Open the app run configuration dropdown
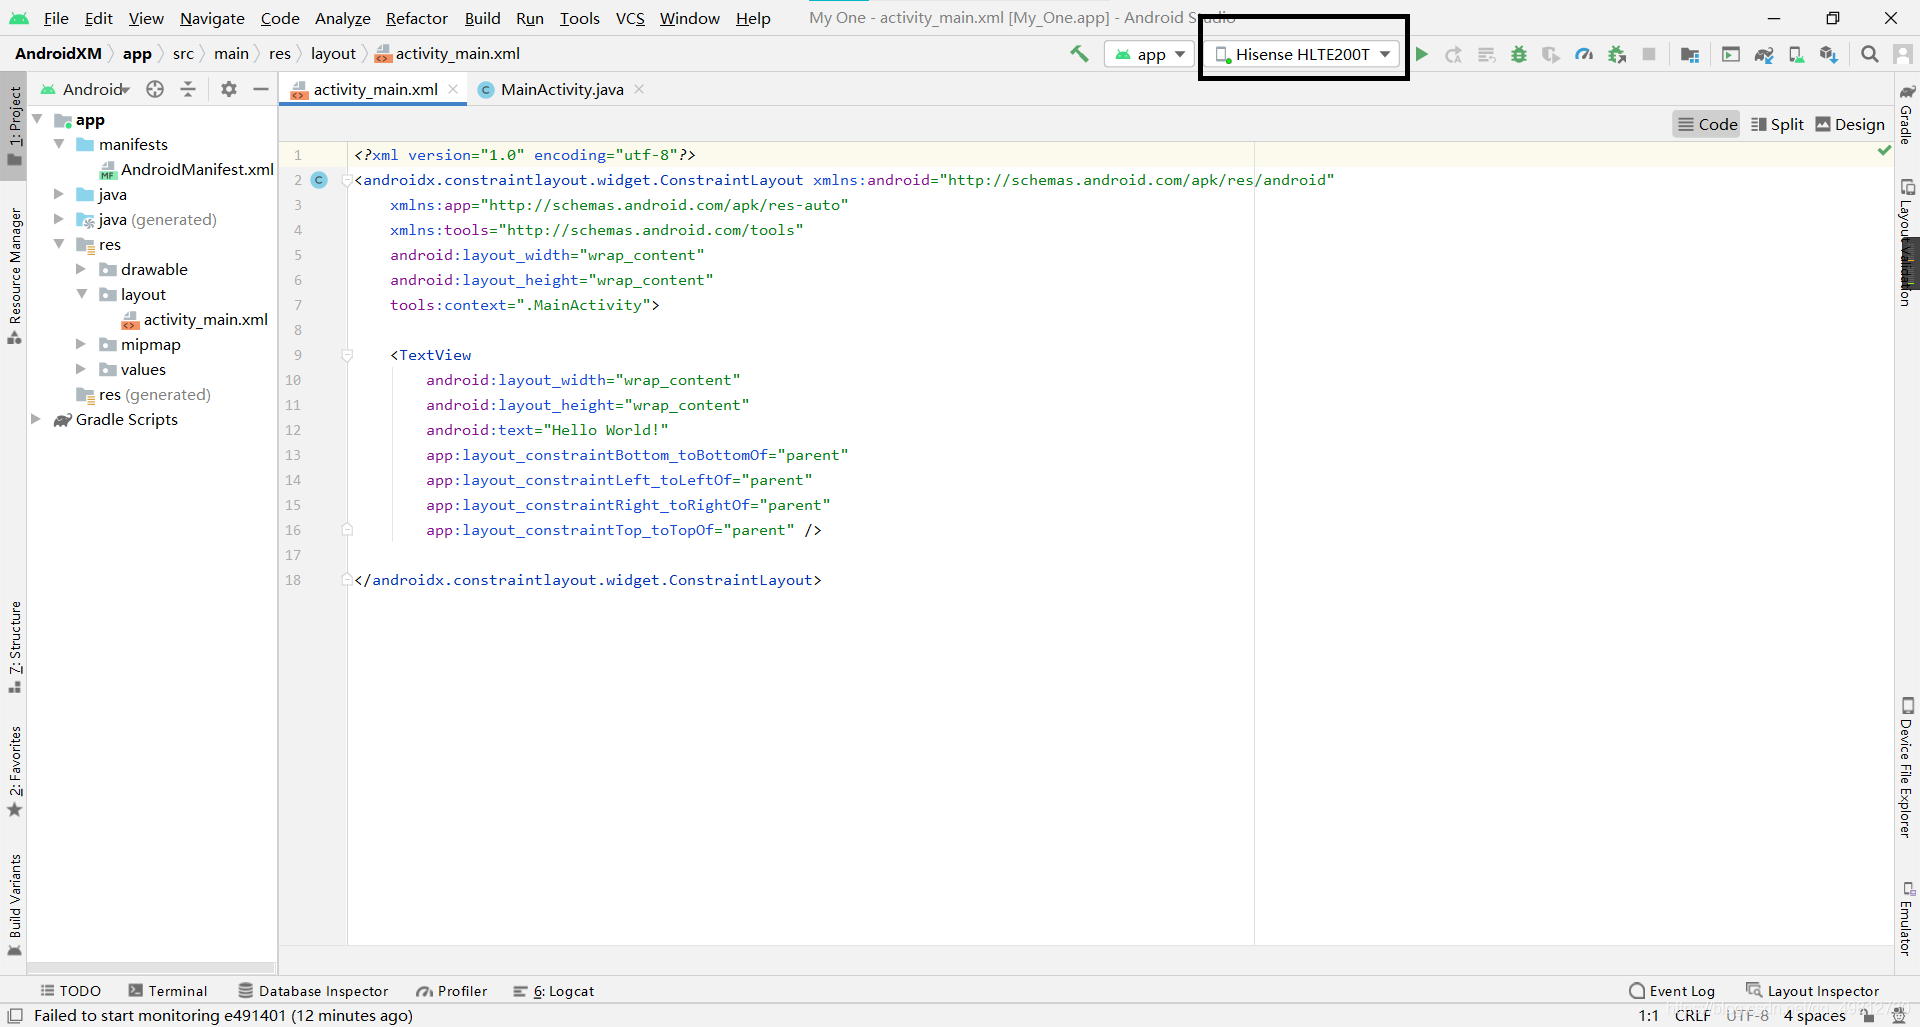Screen dimensions: 1920x1027 click(1150, 54)
